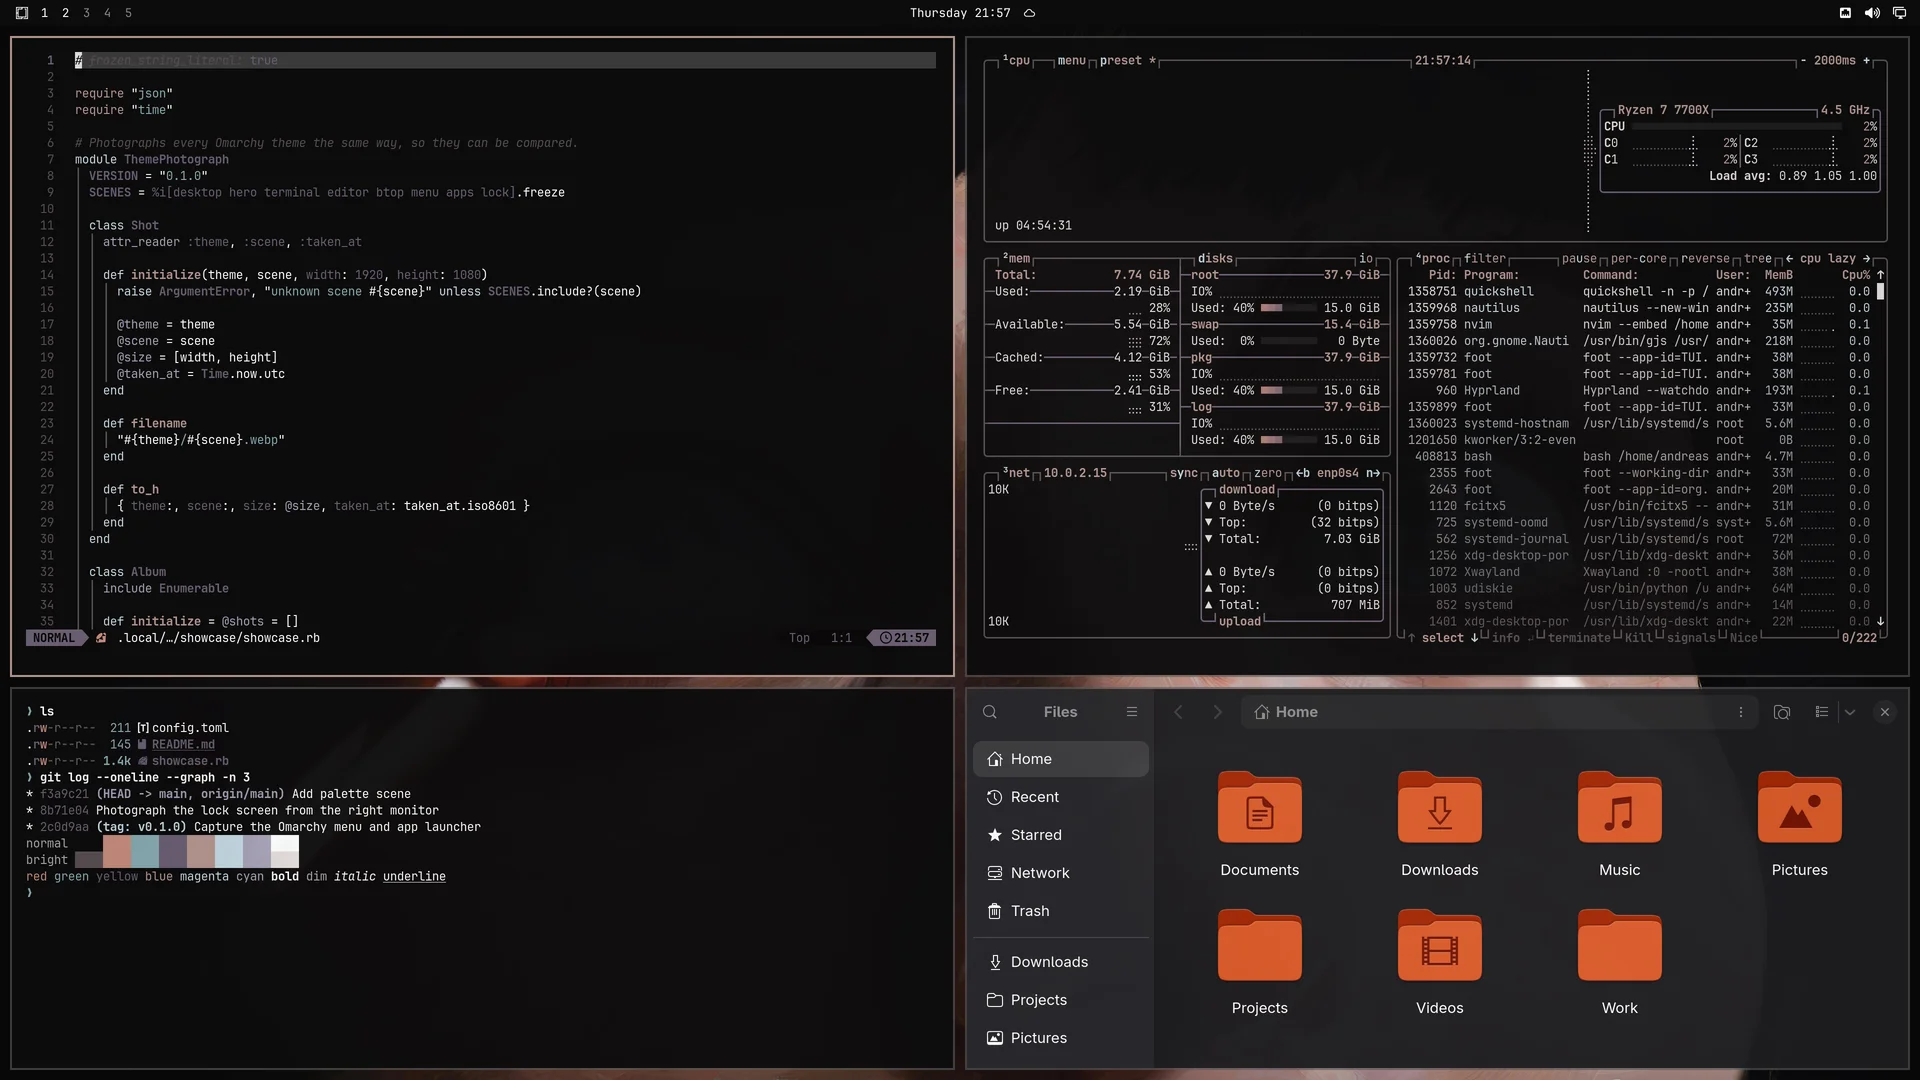The height and width of the screenshot is (1080, 1920).
Task: Click the teal green terminal color swatch
Action: [x=145, y=851]
